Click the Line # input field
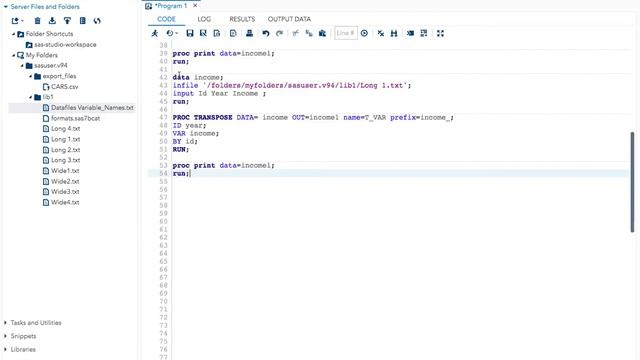 (346, 33)
